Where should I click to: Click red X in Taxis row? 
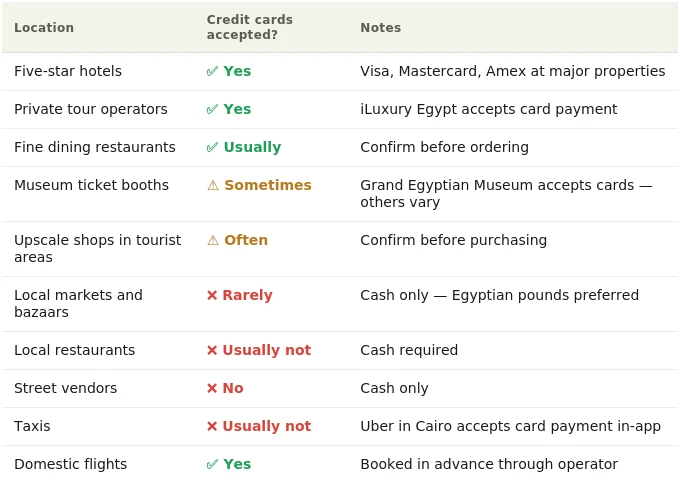coord(212,426)
